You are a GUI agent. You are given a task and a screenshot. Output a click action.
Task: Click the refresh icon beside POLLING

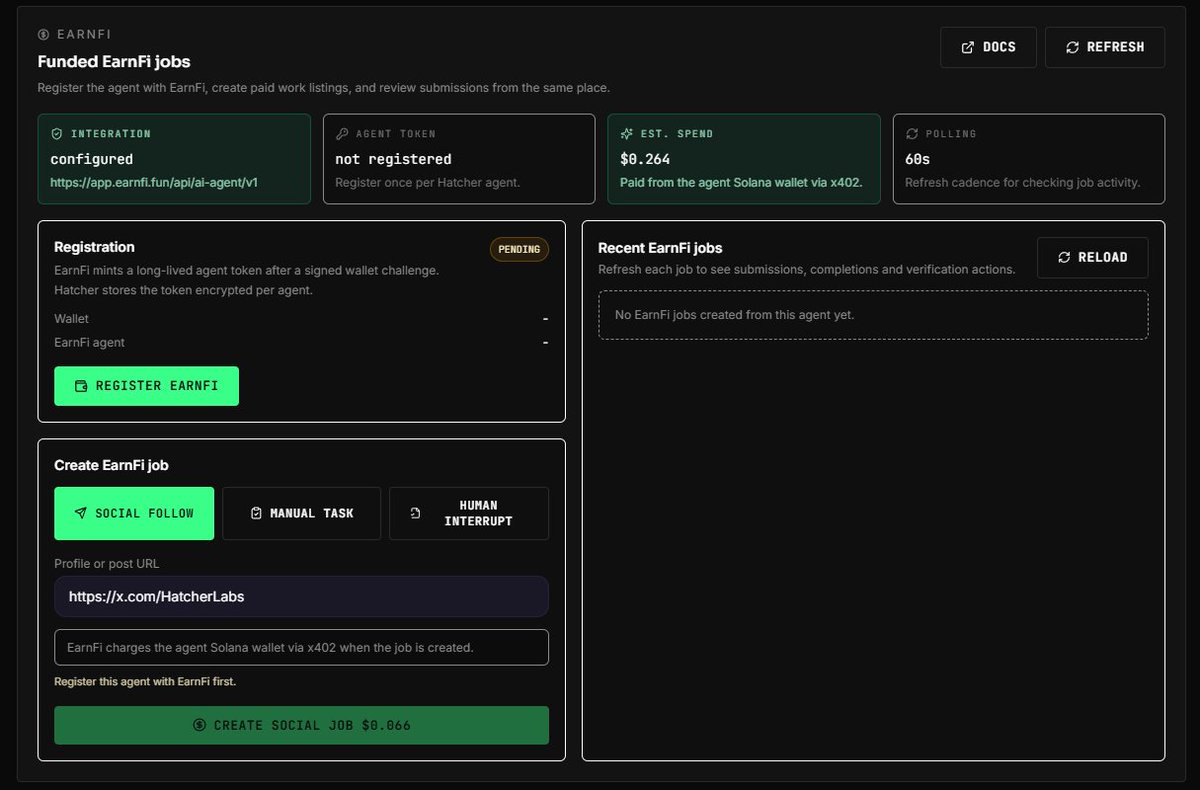point(911,133)
